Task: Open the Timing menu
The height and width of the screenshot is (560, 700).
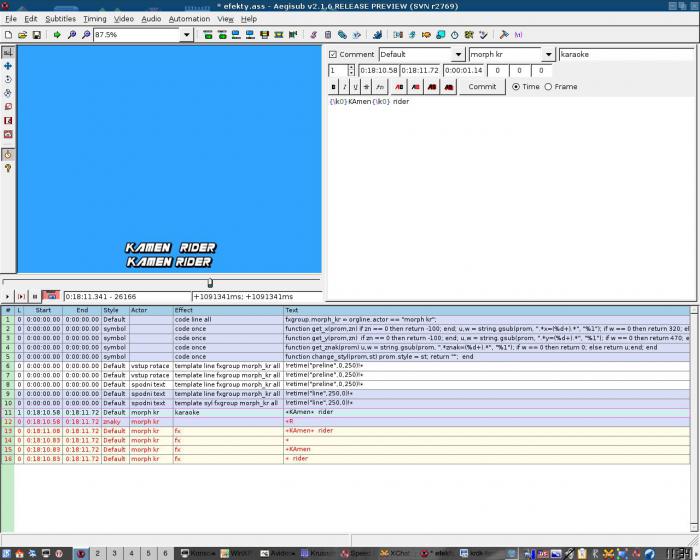Action: point(95,19)
